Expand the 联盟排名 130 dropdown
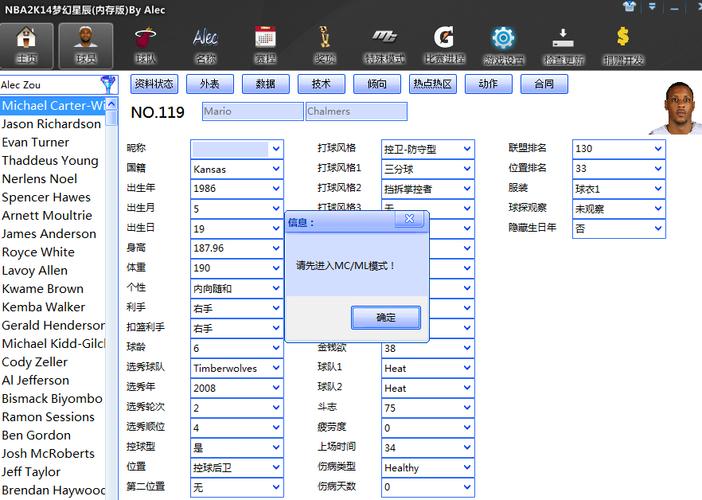This screenshot has width=702, height=500. [658, 149]
